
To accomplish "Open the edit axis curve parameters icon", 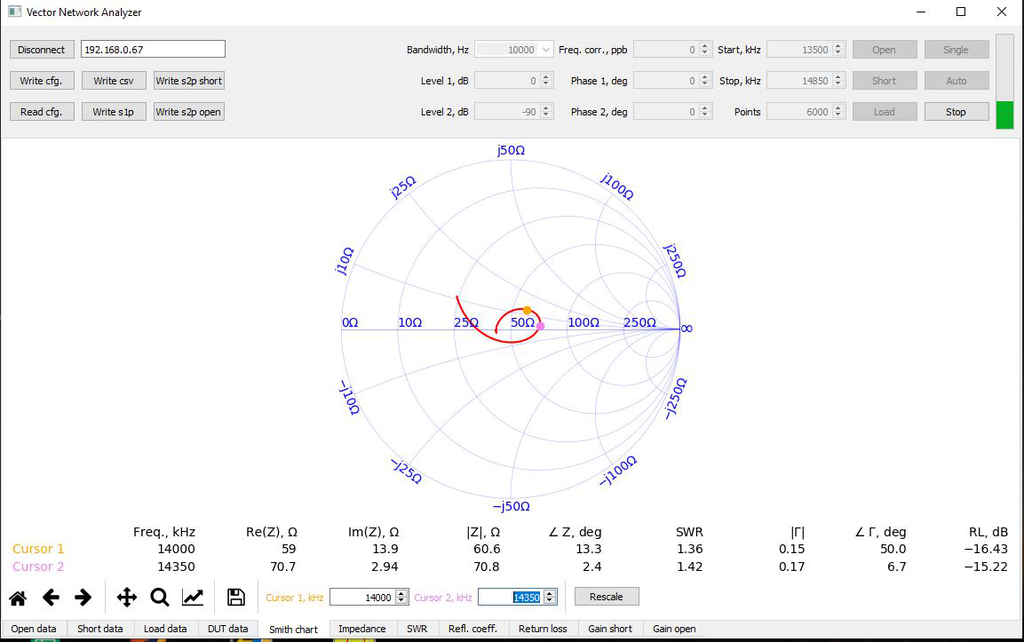I will point(193,598).
